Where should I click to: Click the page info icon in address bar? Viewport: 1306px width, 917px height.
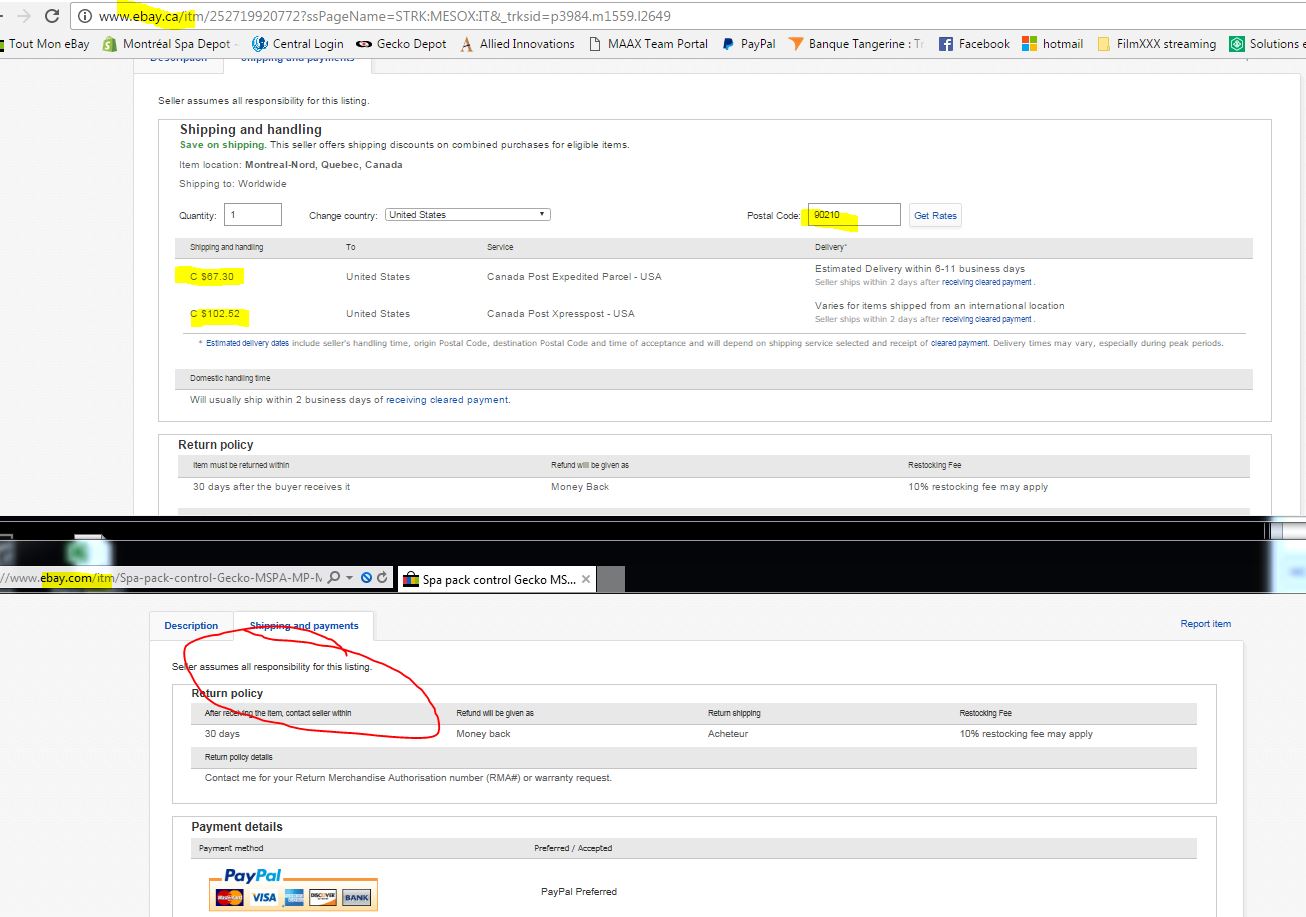[x=86, y=16]
